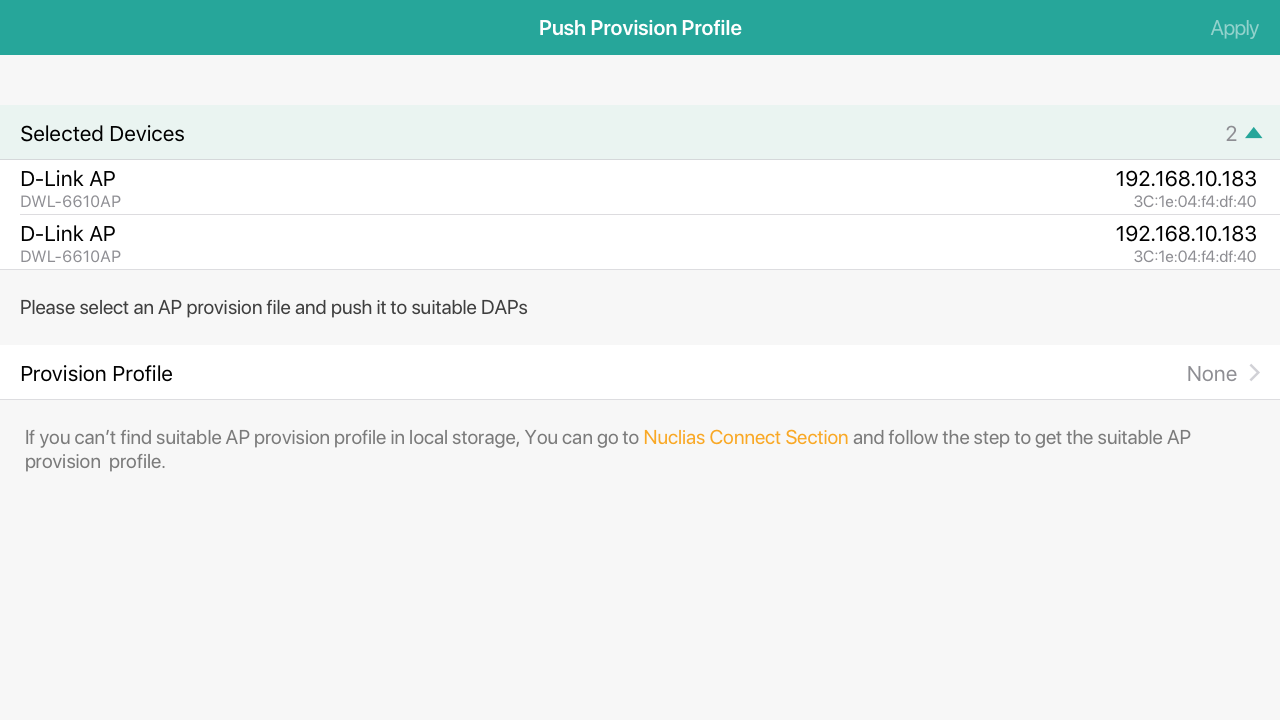1280x720 pixels.
Task: Click the second device's MAC address
Action: (1194, 257)
